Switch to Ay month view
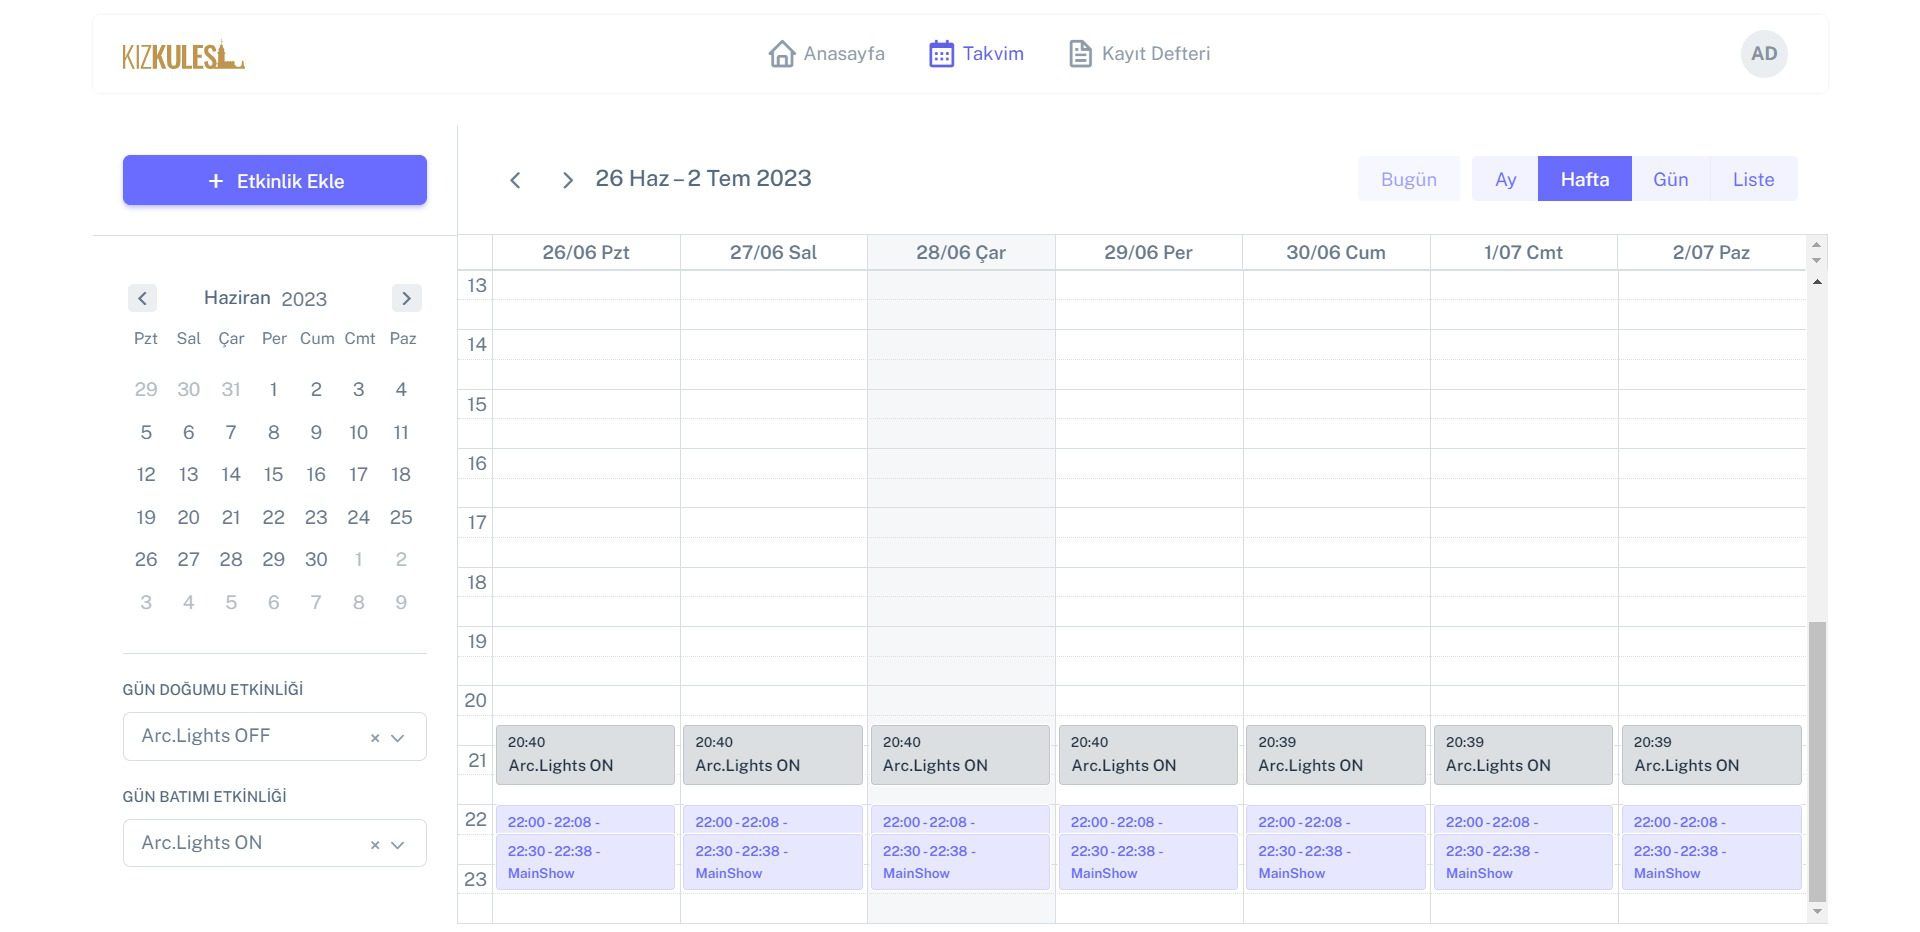Image resolution: width=1920 pixels, height=932 pixels. click(1505, 179)
